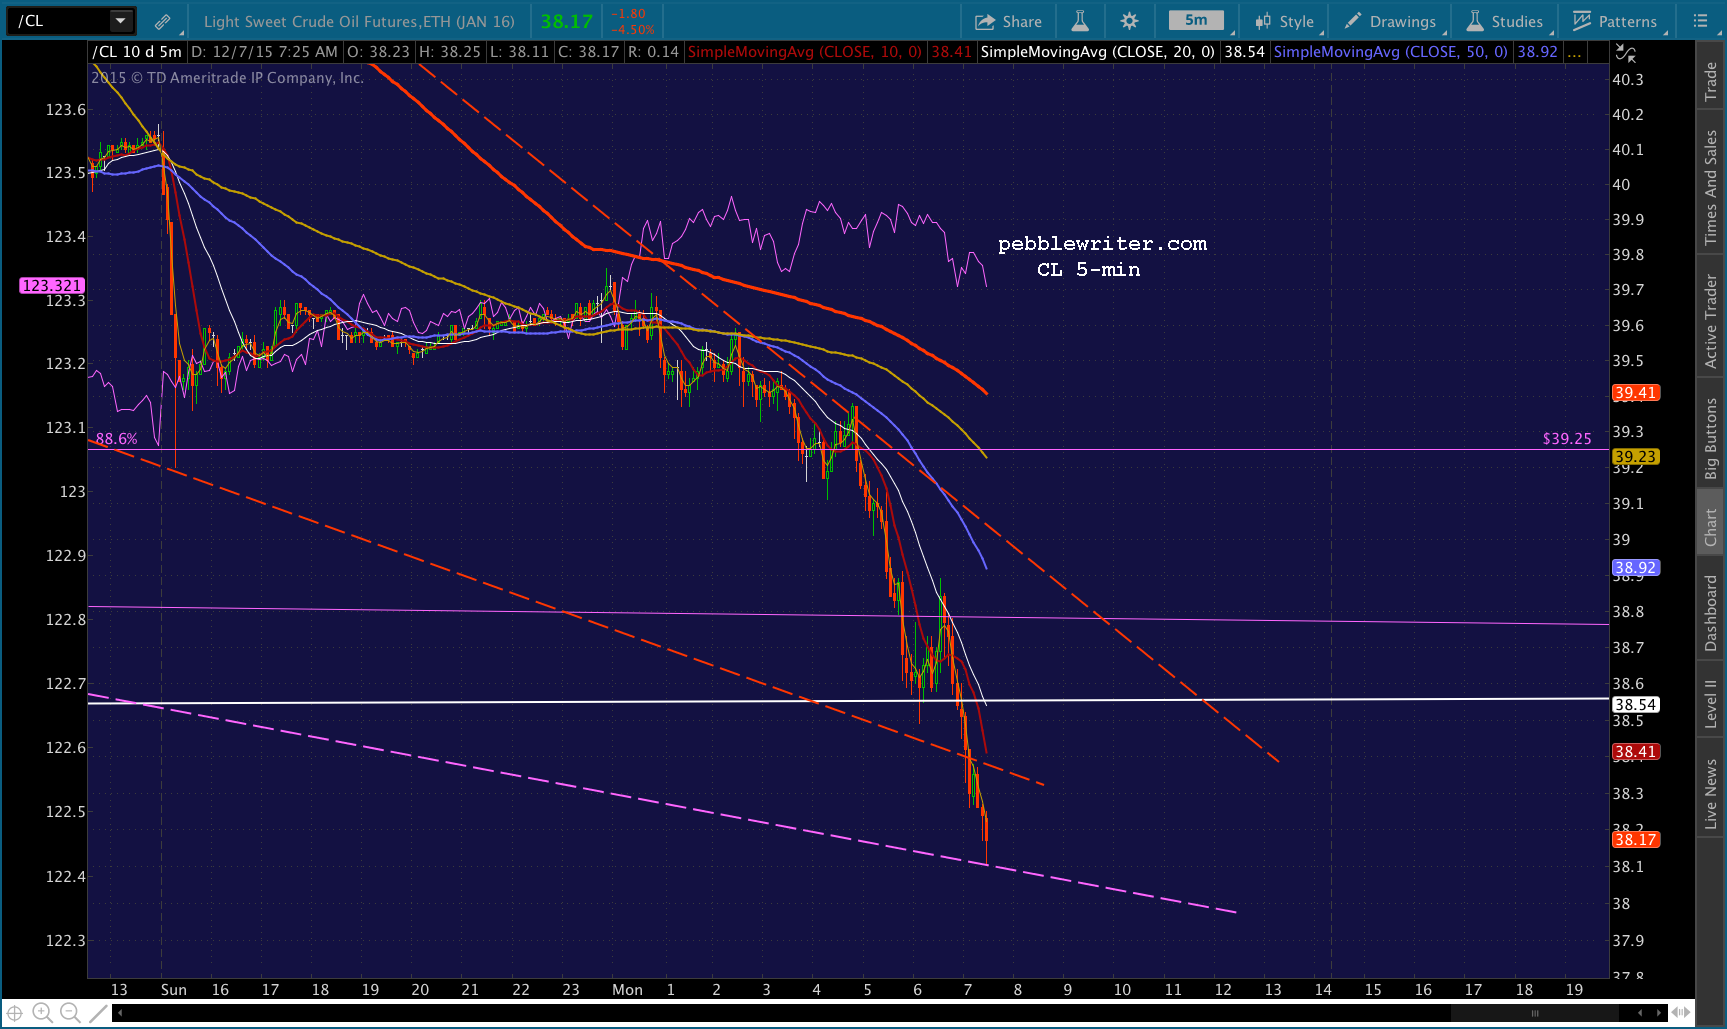This screenshot has width=1727, height=1029.
Task: Click the study labels overflow ellipsis
Action: [1574, 52]
